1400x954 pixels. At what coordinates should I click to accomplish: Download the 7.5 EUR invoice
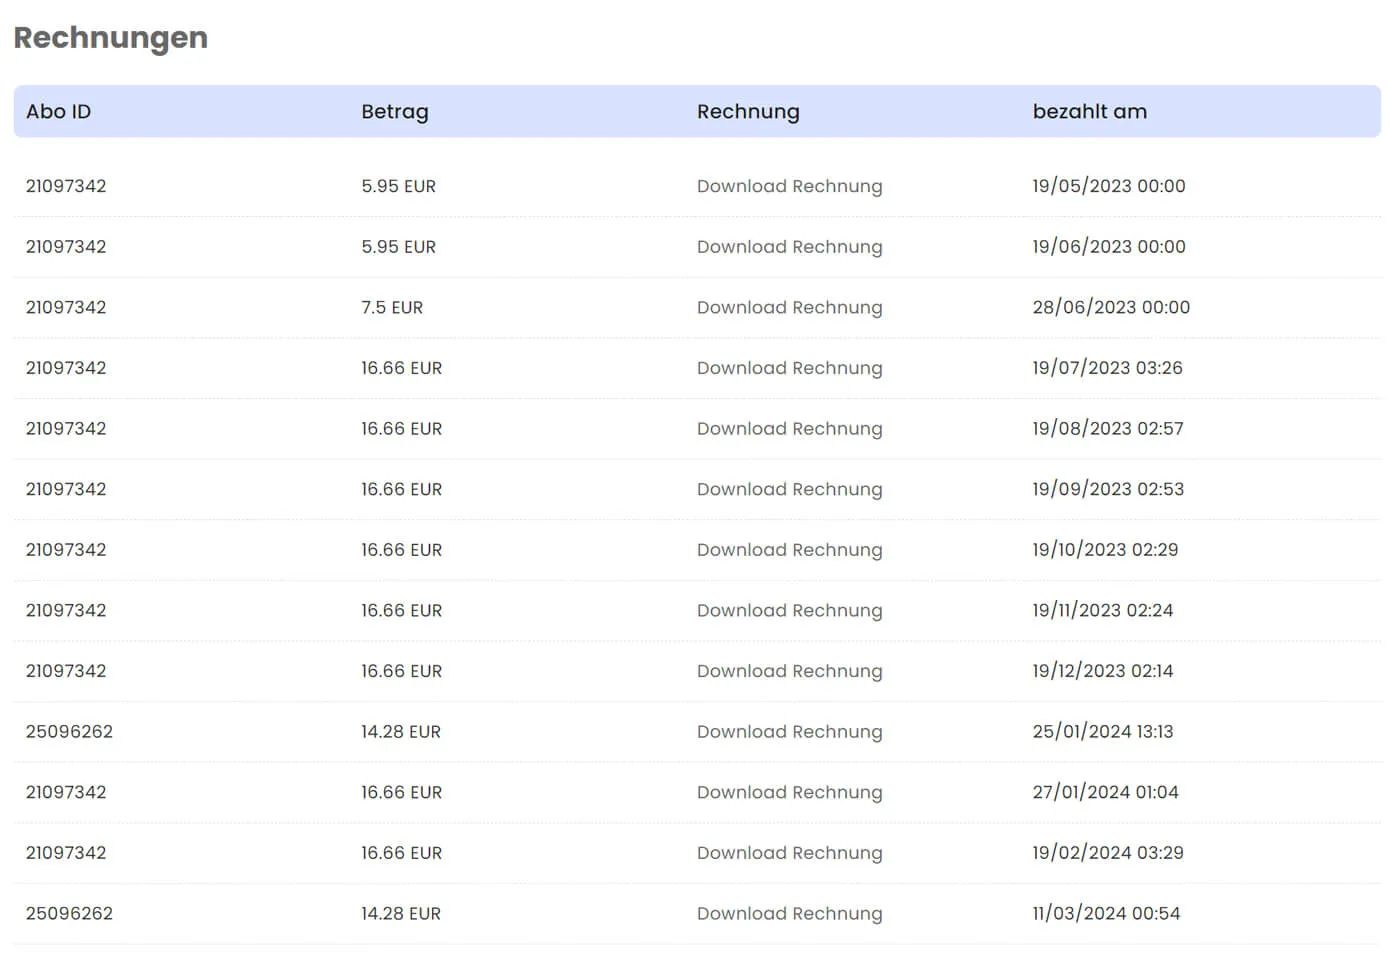click(789, 307)
